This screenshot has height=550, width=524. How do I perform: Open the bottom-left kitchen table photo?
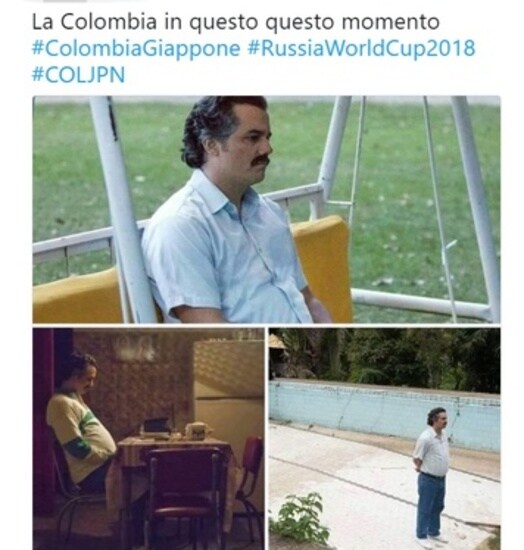point(148,439)
